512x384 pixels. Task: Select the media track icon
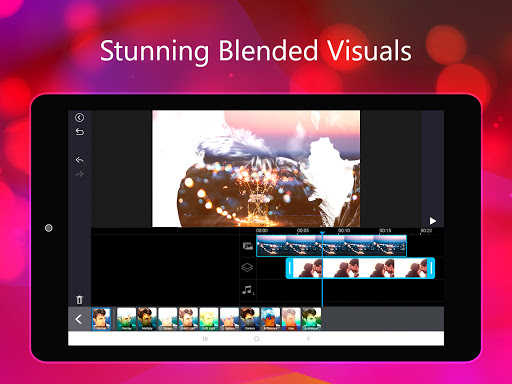pyautogui.click(x=248, y=246)
